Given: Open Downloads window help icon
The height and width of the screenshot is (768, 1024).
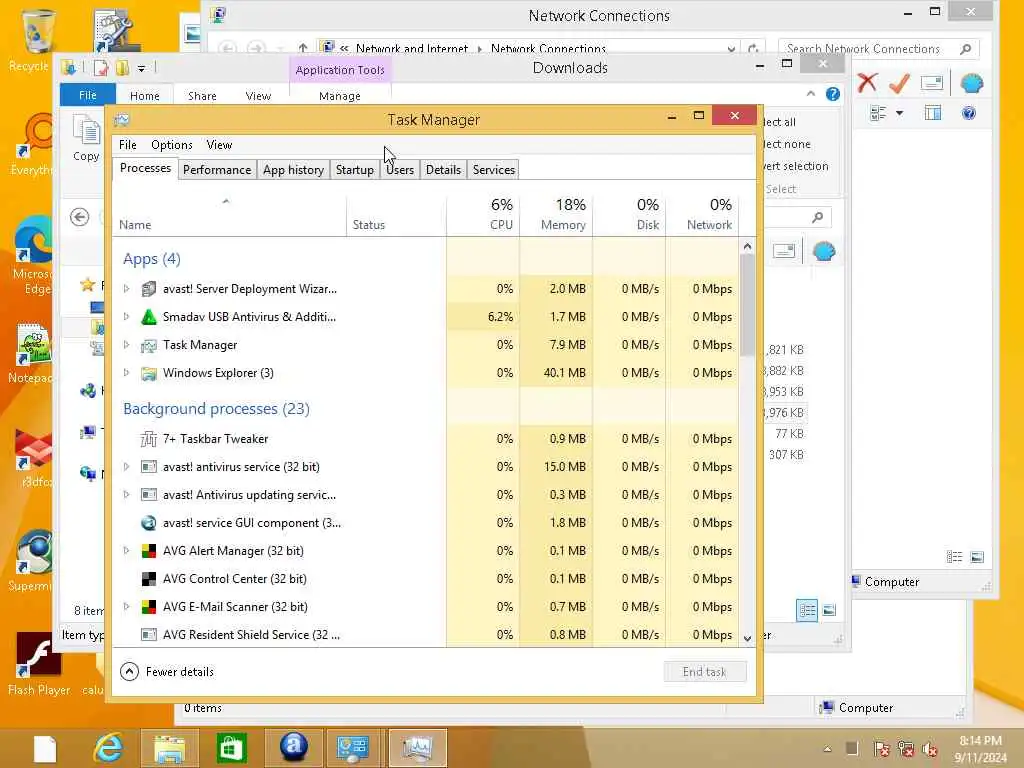Looking at the screenshot, I should coord(833,94).
